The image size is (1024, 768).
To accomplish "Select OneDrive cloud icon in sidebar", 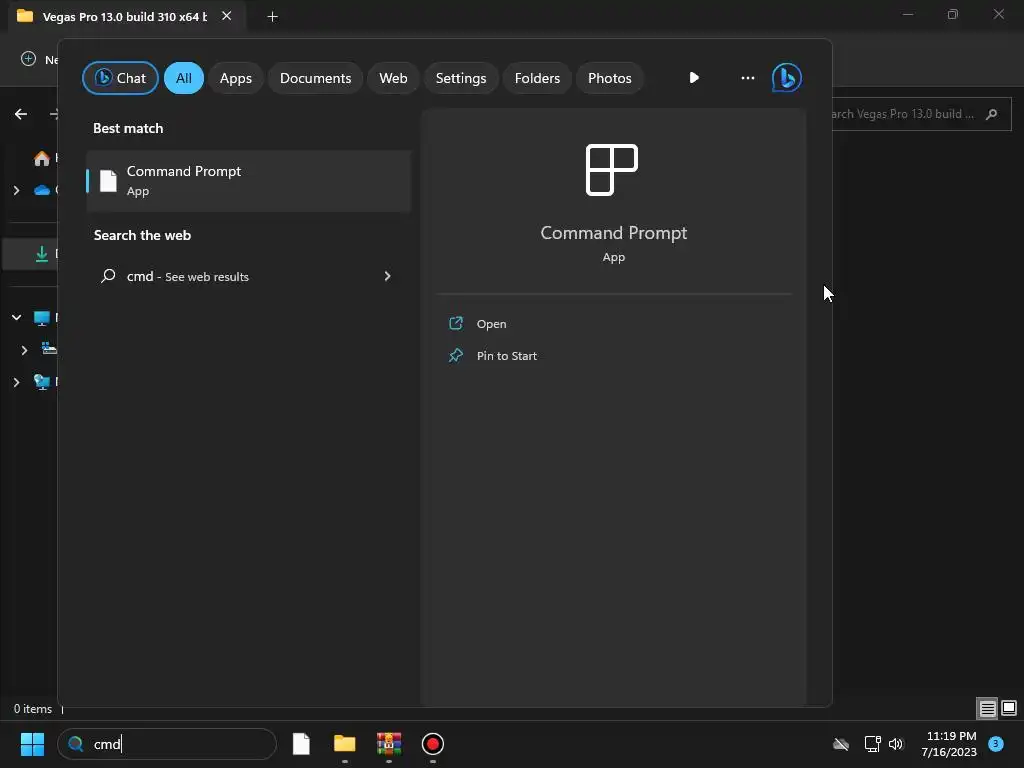I will point(42,190).
